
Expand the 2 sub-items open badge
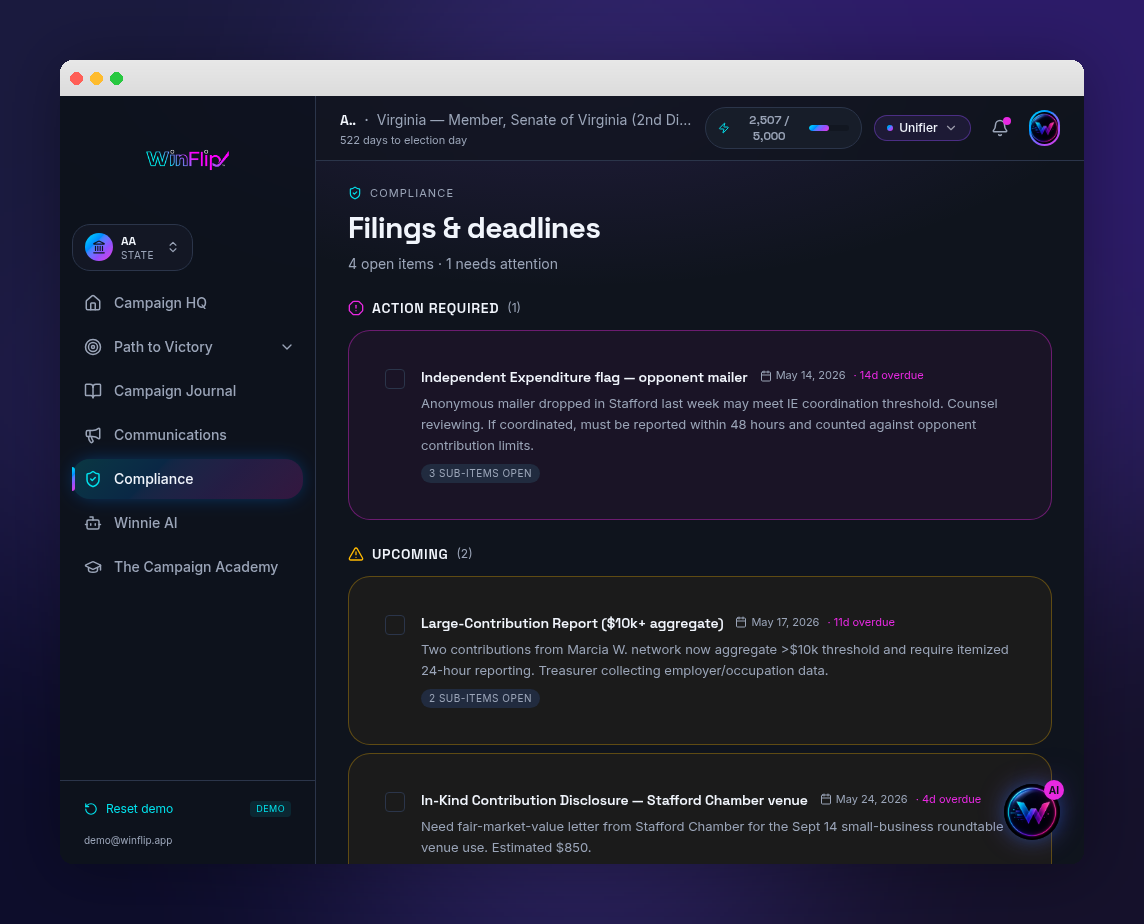480,698
